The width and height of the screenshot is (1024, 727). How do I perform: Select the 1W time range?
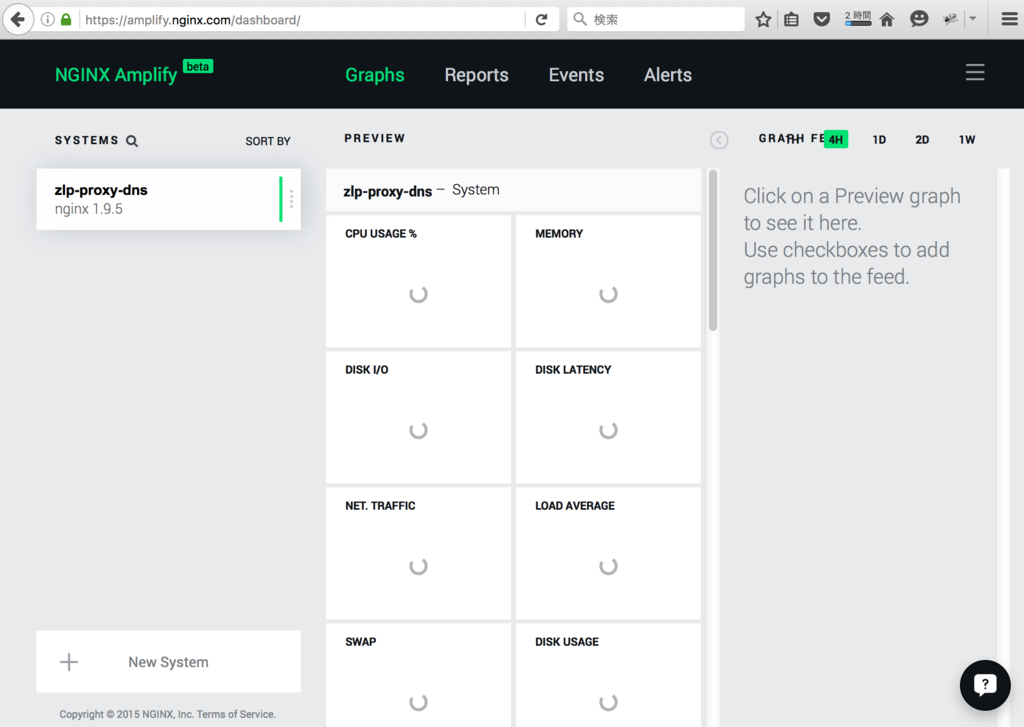click(x=967, y=140)
